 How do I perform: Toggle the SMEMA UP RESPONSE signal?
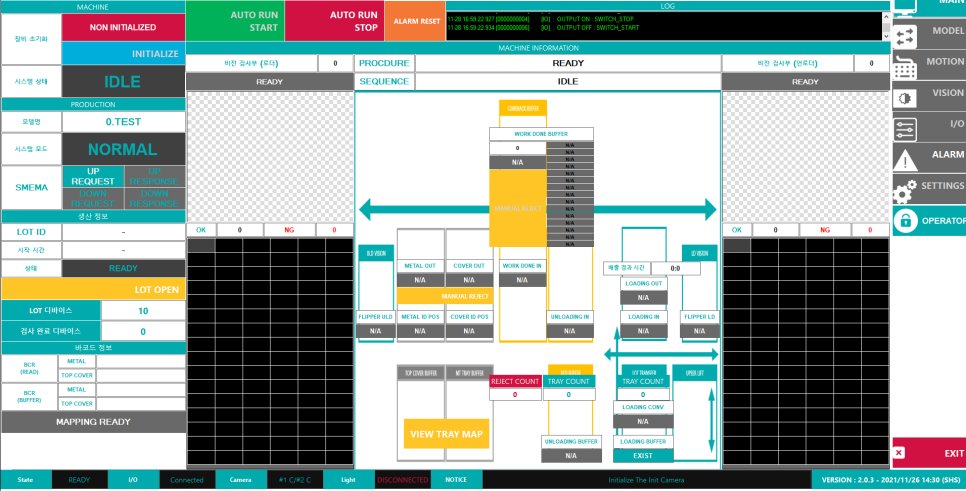pos(155,177)
